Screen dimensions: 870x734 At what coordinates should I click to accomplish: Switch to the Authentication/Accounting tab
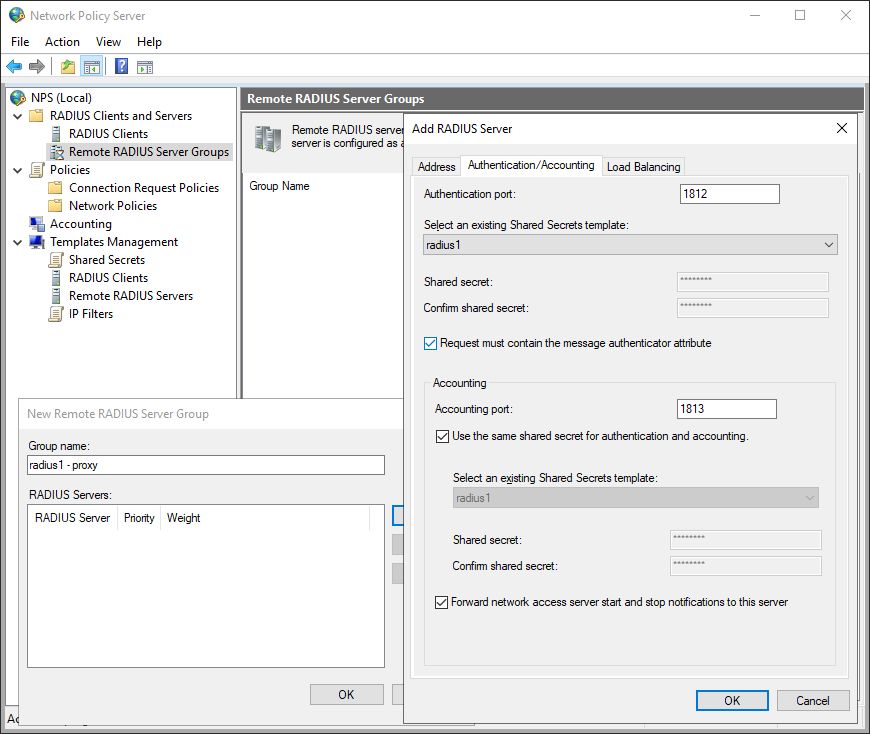[531, 165]
